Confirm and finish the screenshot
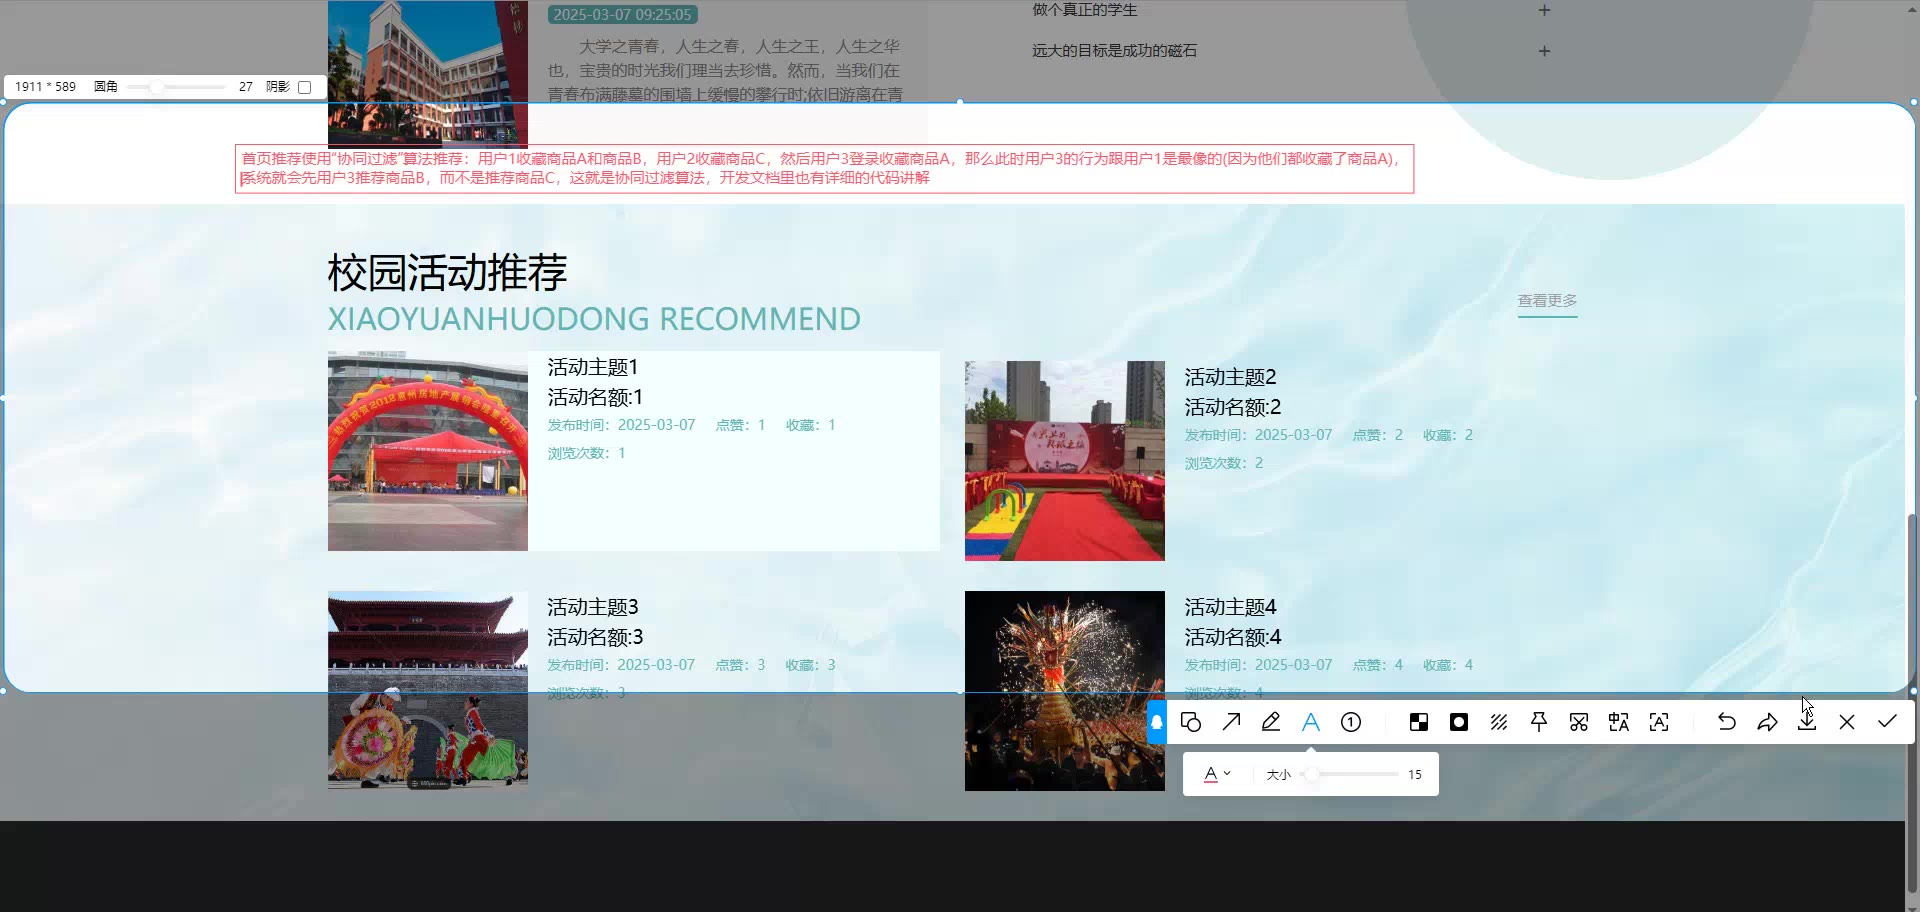Screen dimensions: 1920x912 pyautogui.click(x=1887, y=722)
